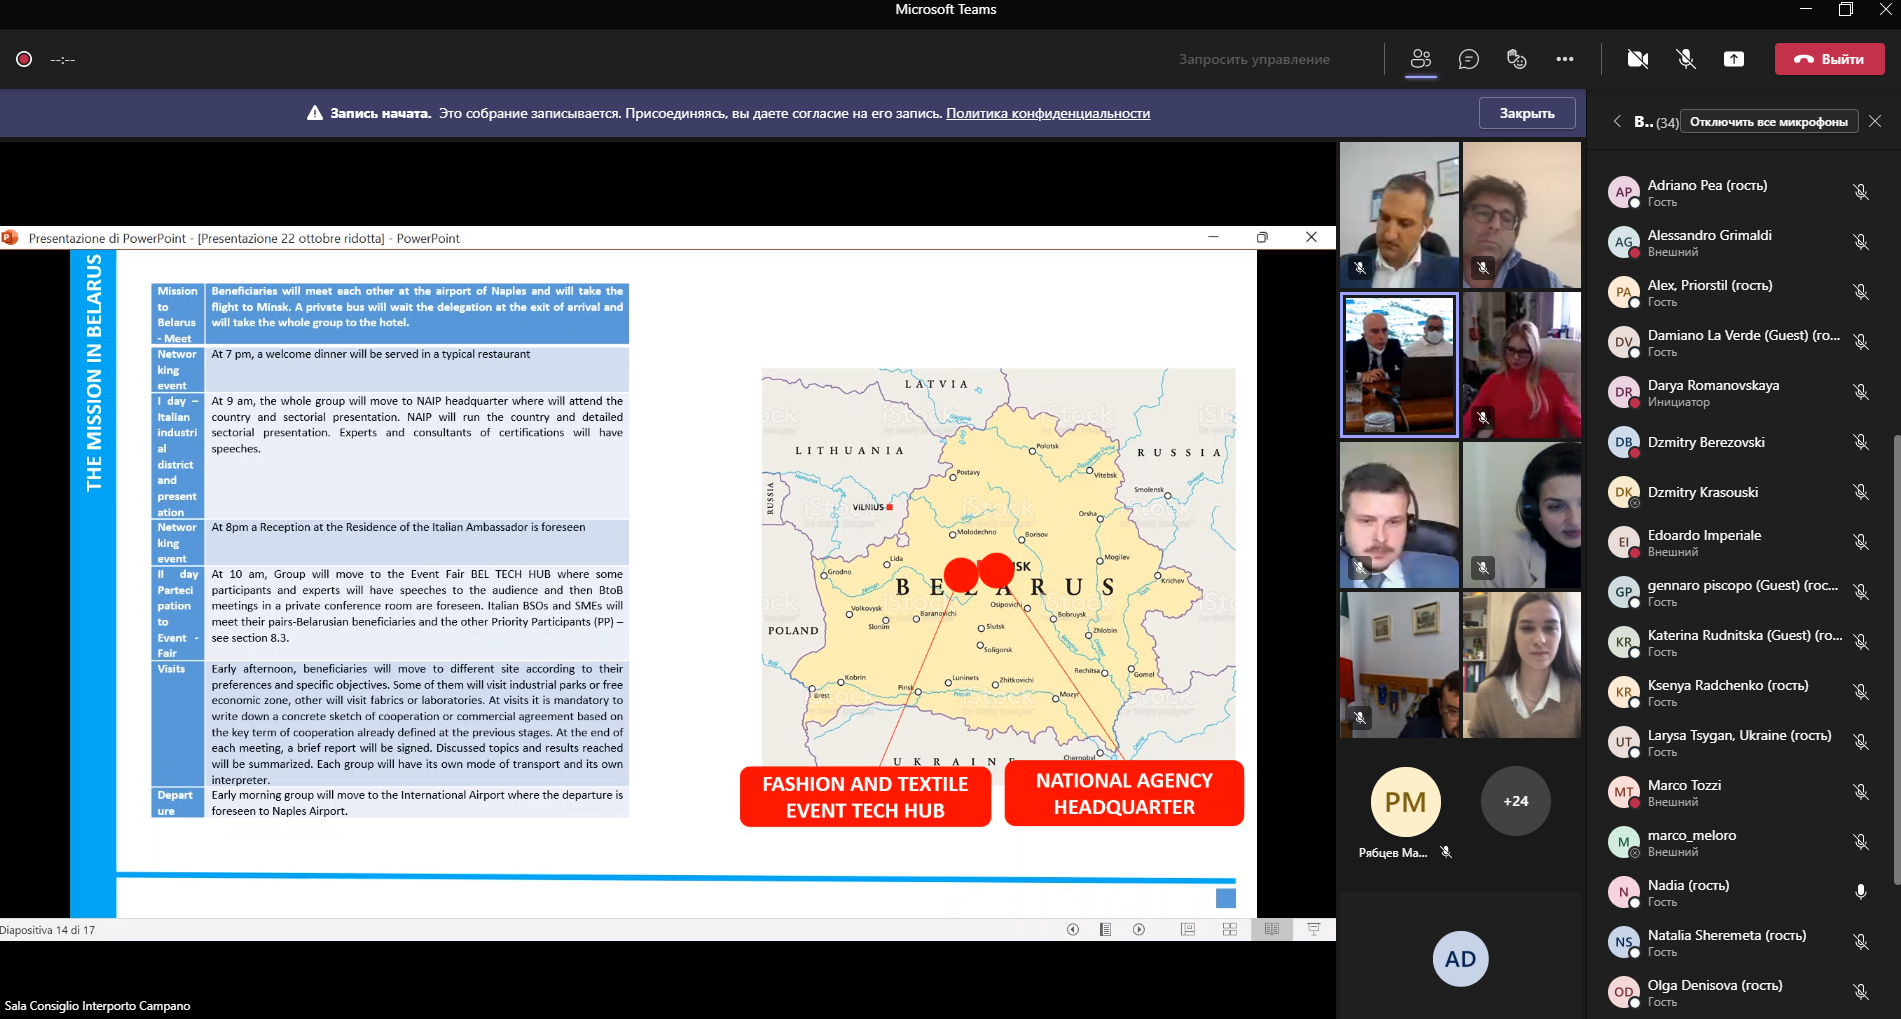
Task: Click Edoardo Imperiale's muted microphone icon
Action: tap(1860, 542)
